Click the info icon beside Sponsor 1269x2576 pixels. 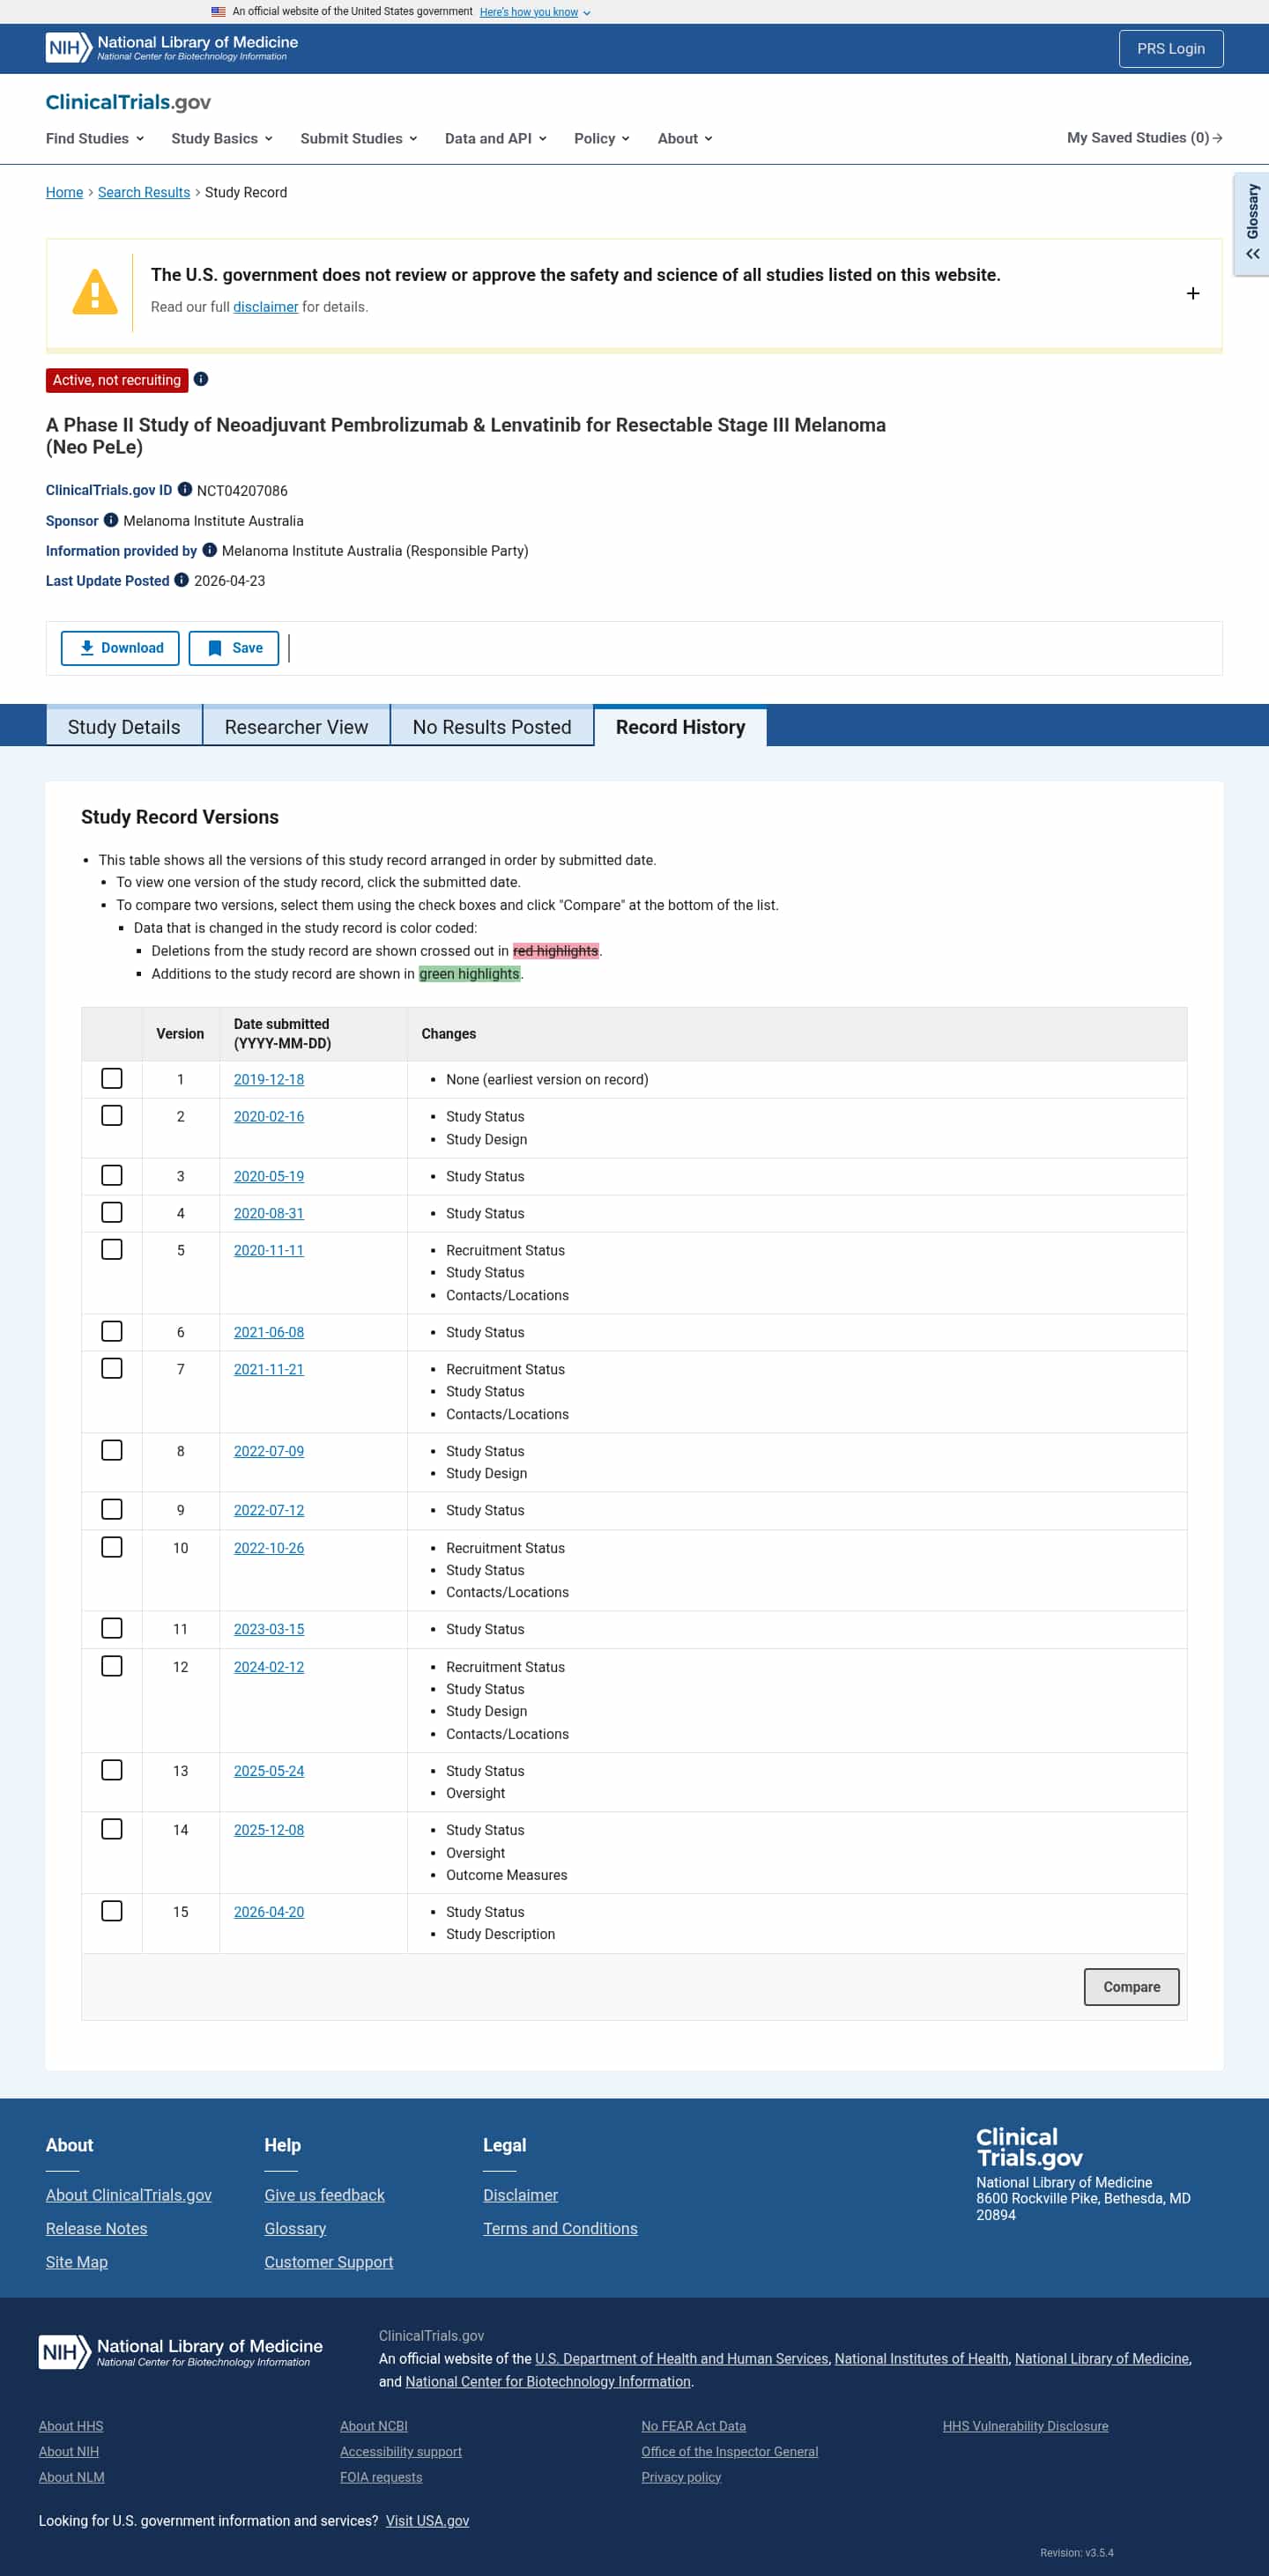coord(111,520)
